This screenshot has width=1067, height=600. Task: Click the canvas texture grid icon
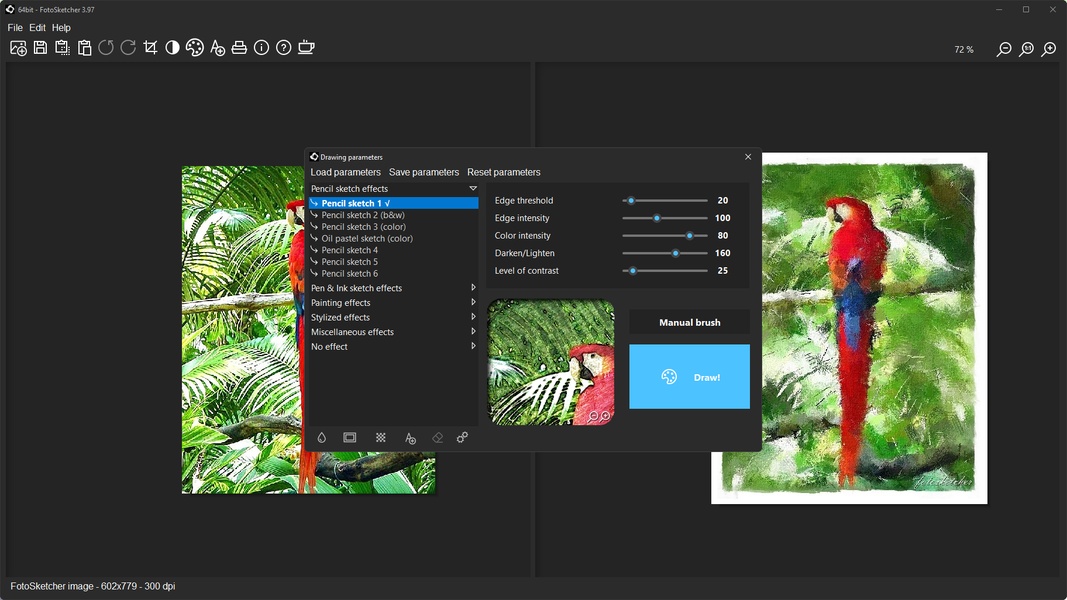[x=381, y=438]
